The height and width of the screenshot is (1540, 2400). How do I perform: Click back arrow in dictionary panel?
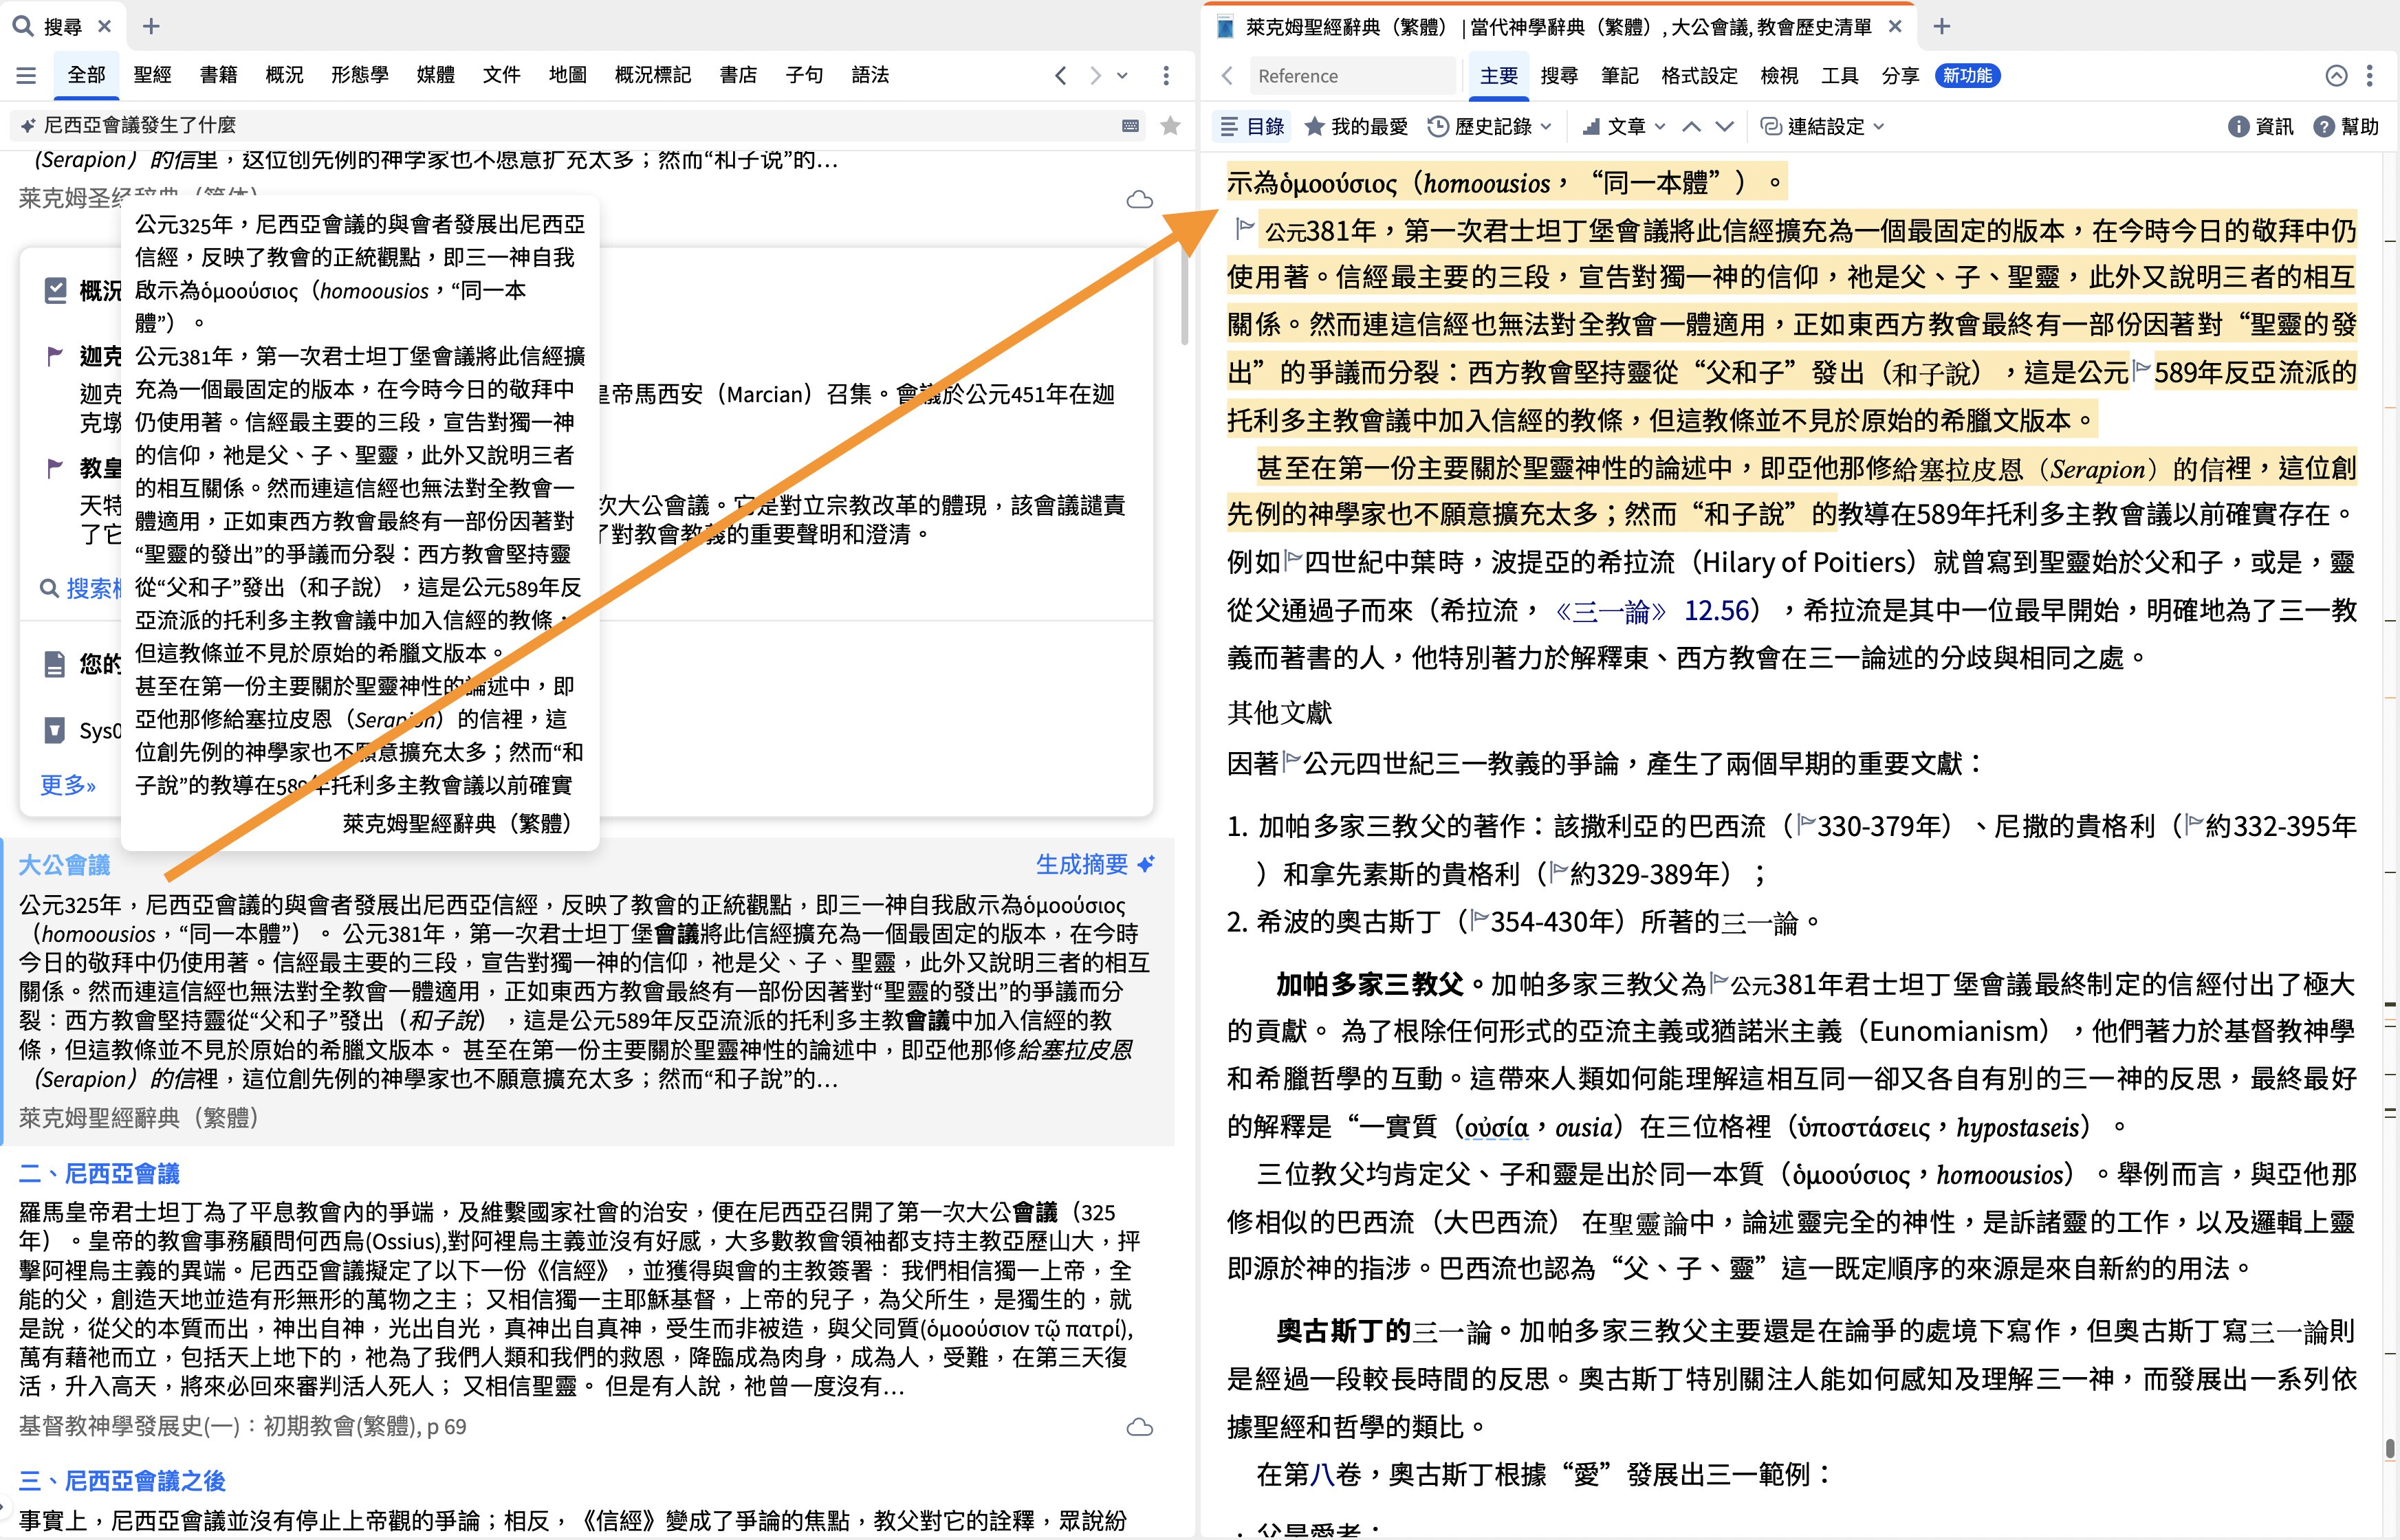coord(1227,76)
